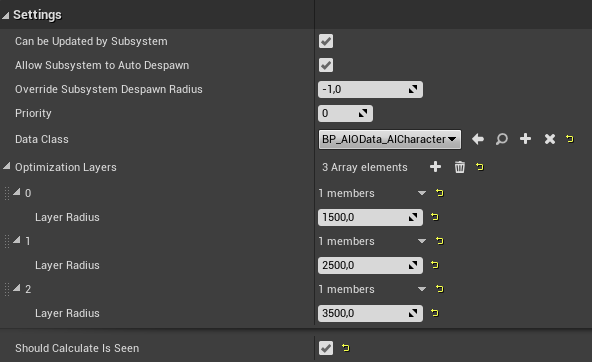Collapse array element 2
This screenshot has height=362, width=592.
coord(17,288)
